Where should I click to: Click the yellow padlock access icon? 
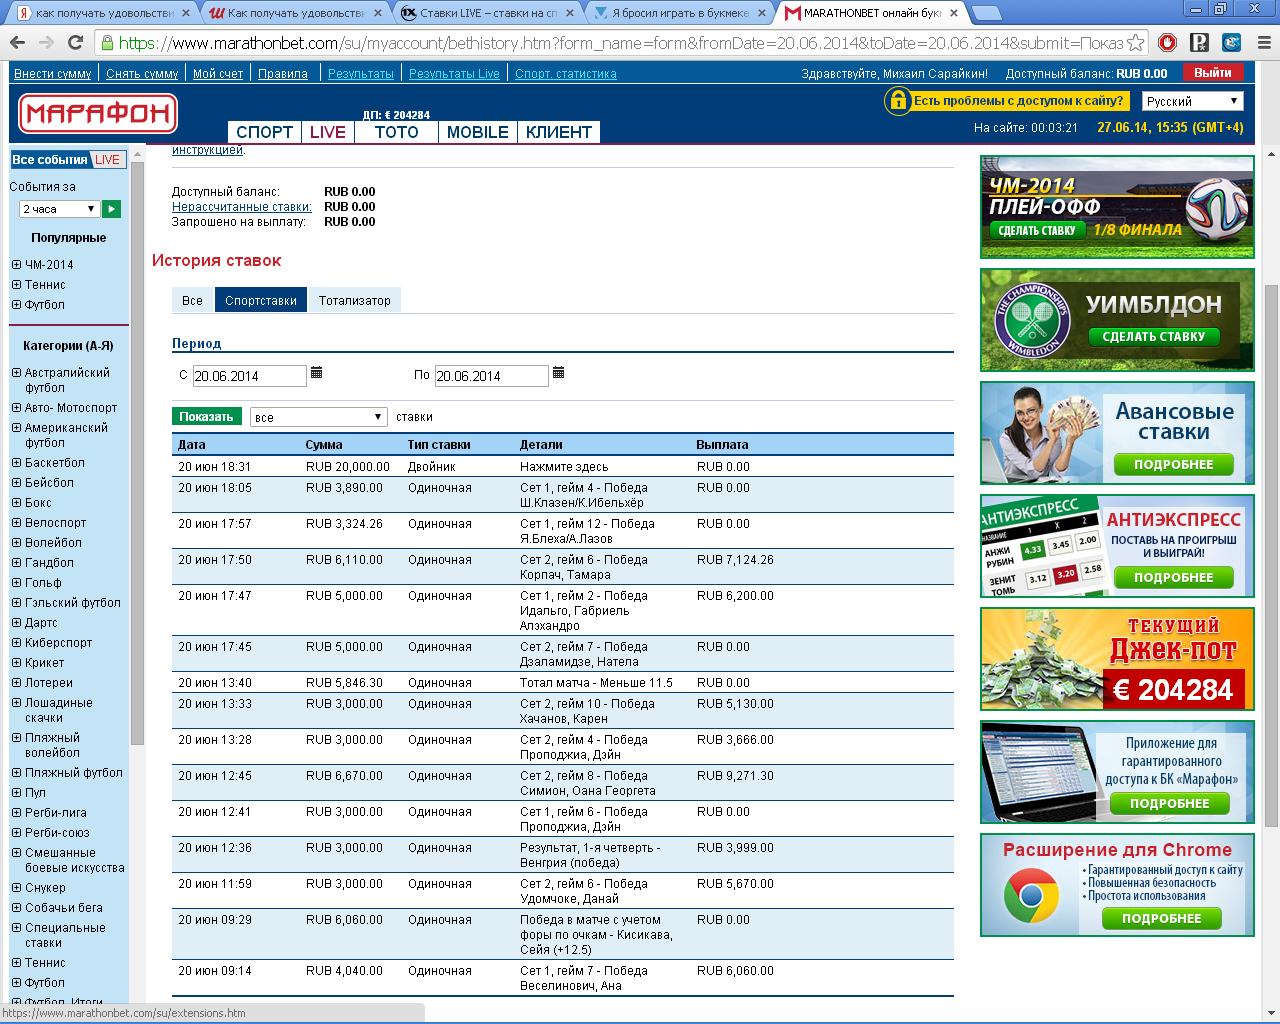897,101
